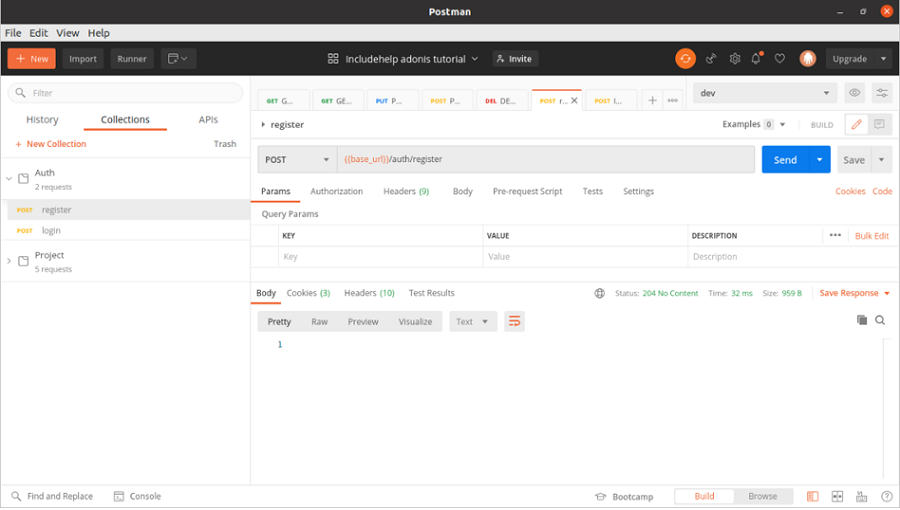The image size is (900, 510).
Task: Click the New button
Action: (x=32, y=59)
